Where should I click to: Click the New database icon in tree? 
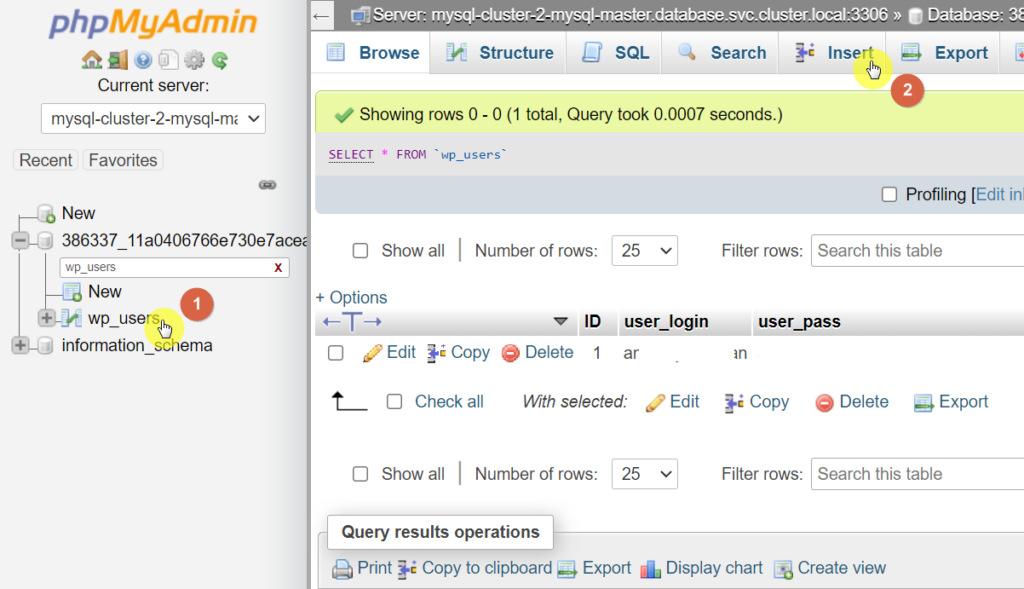tap(46, 214)
